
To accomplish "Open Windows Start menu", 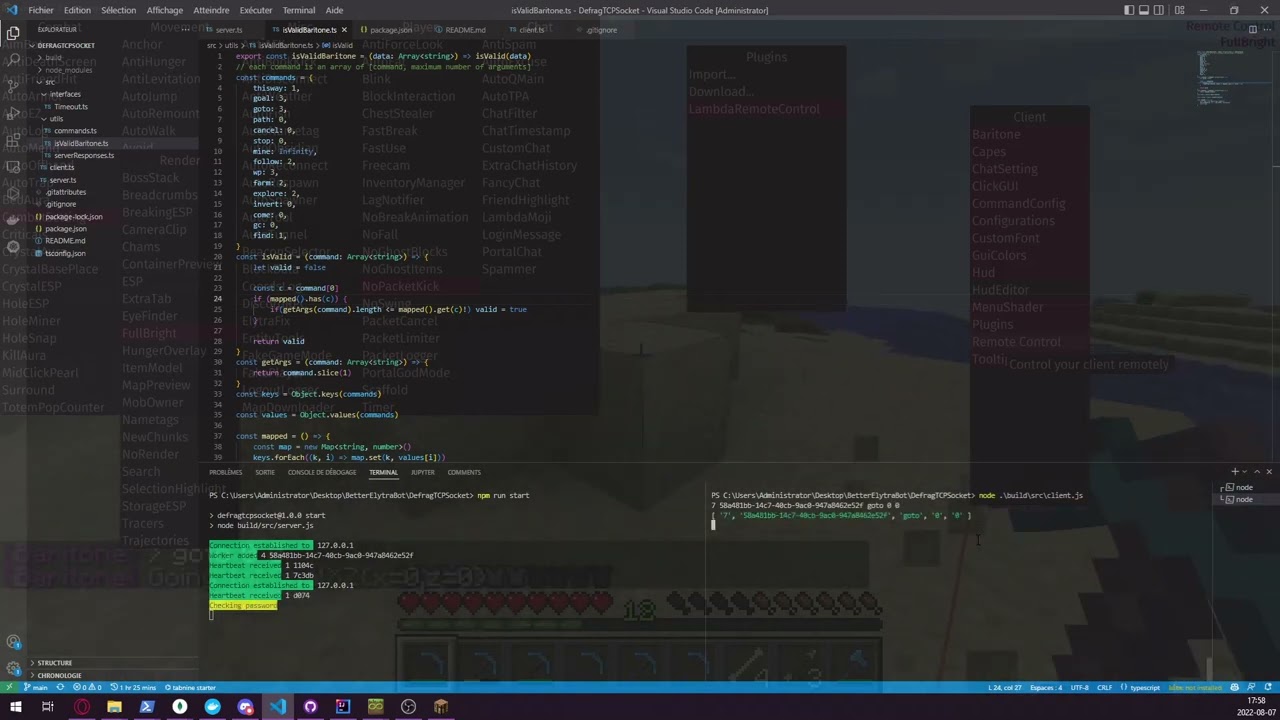I will point(15,707).
